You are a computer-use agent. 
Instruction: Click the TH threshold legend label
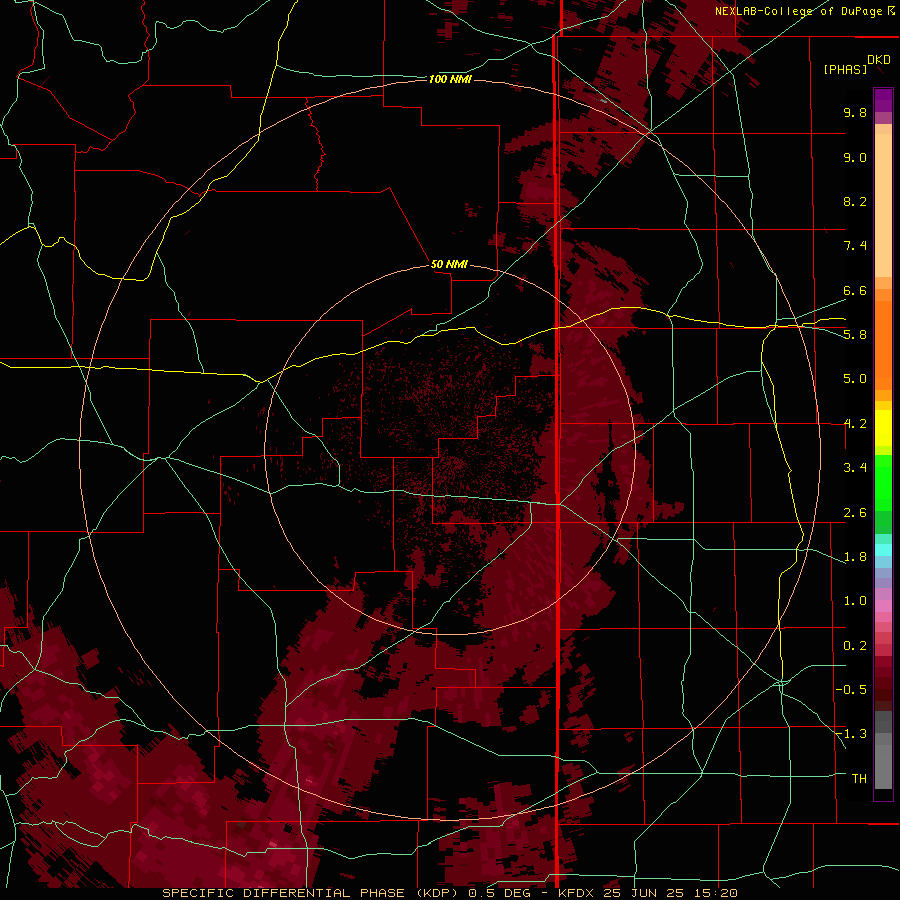[x=859, y=779]
